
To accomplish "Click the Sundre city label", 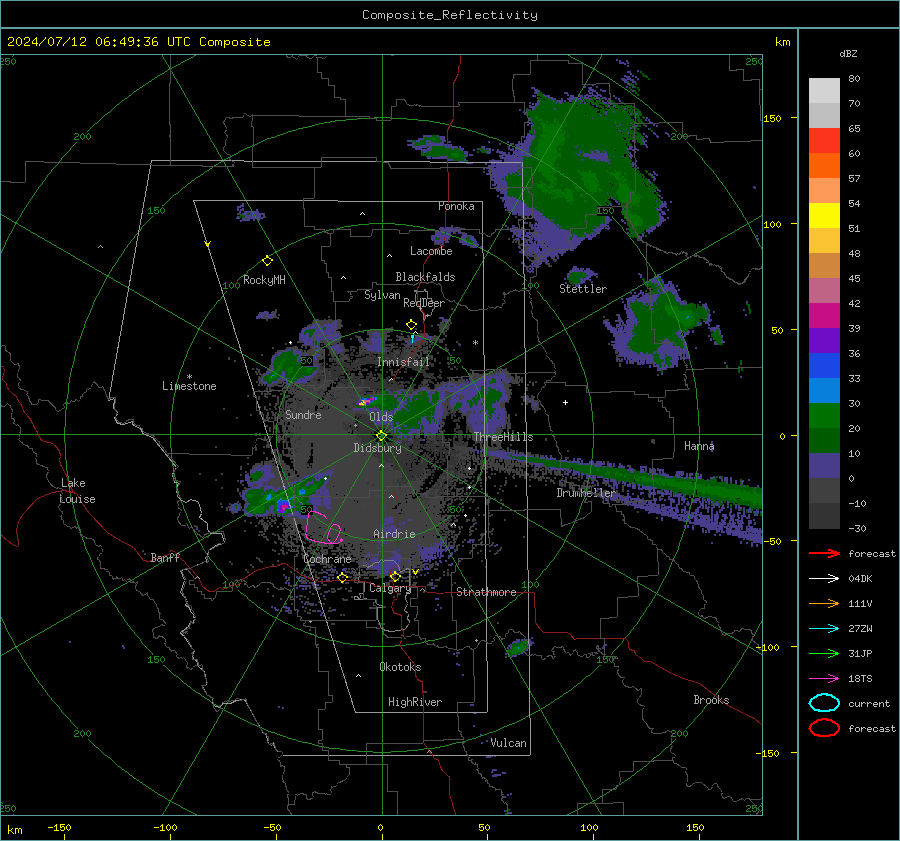I will (303, 414).
